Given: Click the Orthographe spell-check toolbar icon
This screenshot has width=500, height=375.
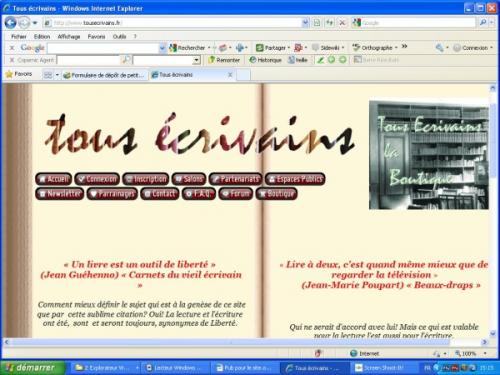Looking at the screenshot, I should tap(375, 48).
